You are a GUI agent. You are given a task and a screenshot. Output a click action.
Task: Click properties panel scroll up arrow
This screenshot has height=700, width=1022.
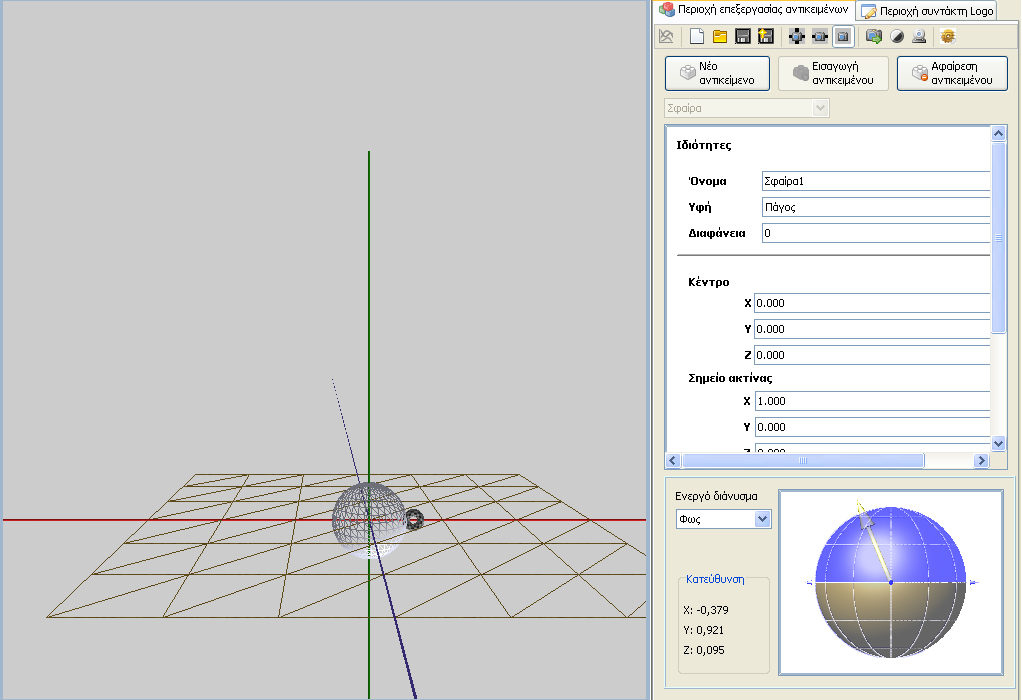coord(998,134)
